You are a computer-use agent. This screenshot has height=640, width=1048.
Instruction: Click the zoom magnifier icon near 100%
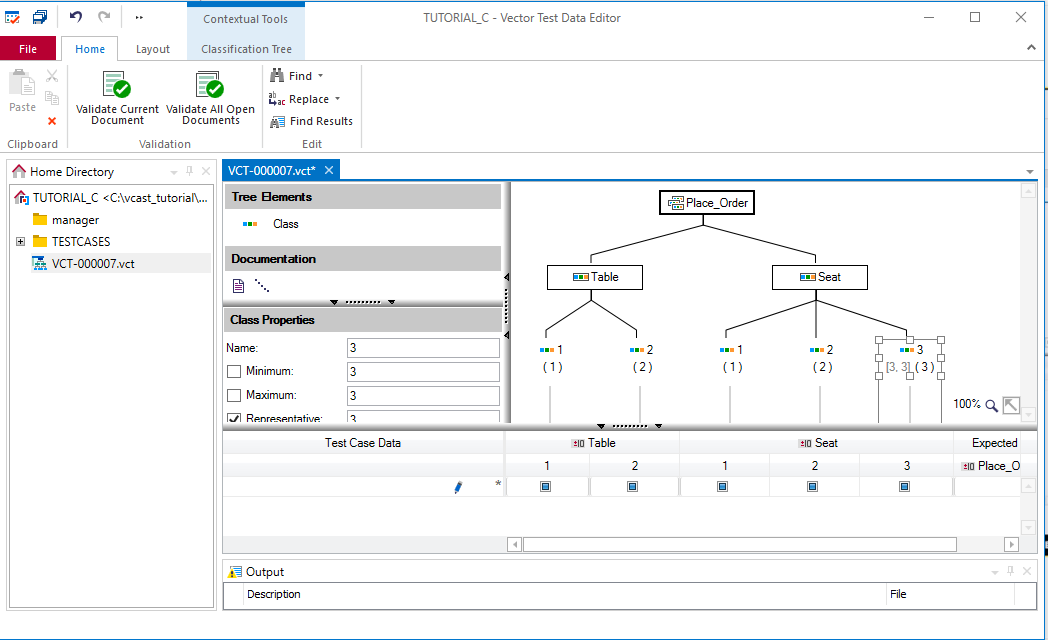994,404
